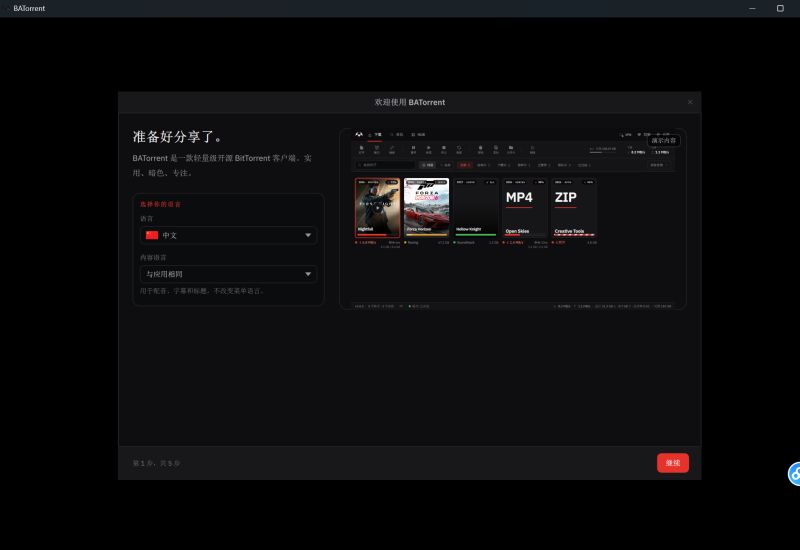Click the China flag icon
The image size is (800, 550).
click(x=152, y=235)
